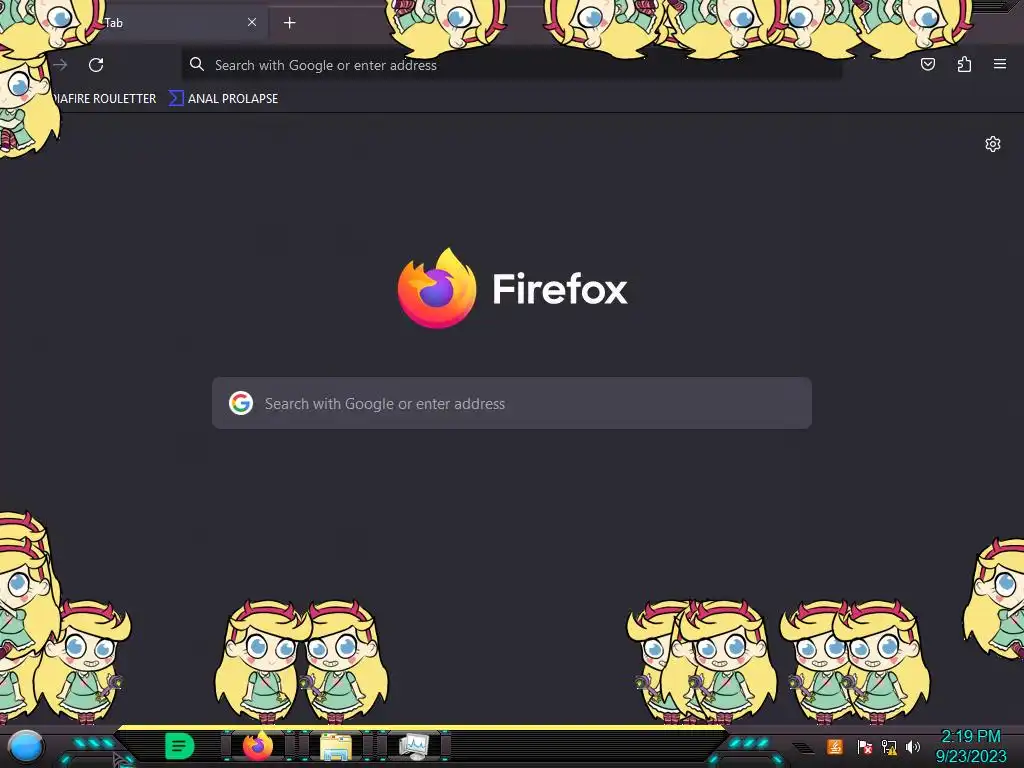Open new tab personalize gear icon

[x=993, y=144]
